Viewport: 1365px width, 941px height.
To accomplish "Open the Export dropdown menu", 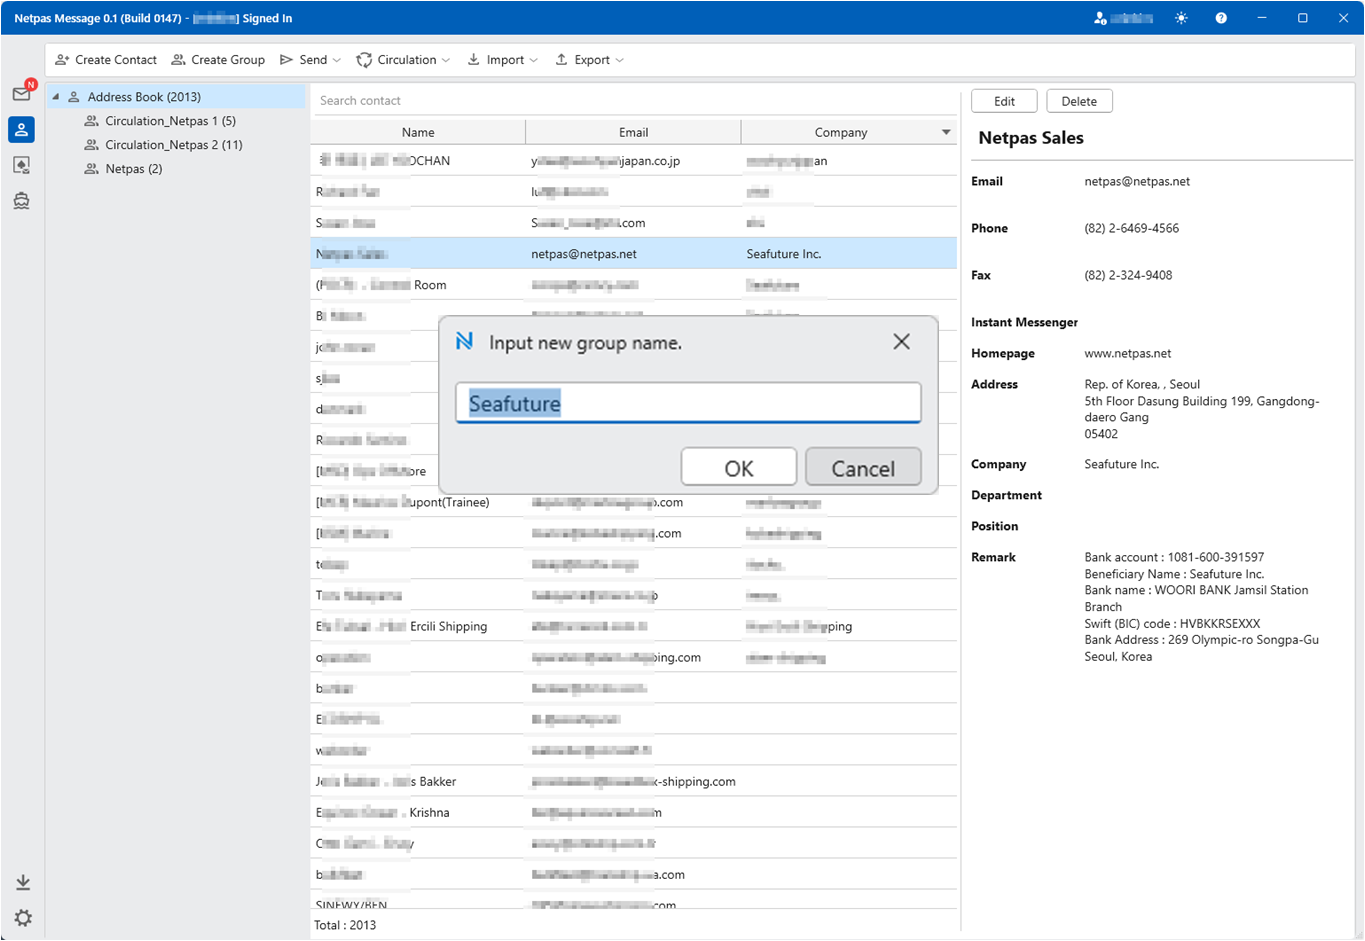I will (x=589, y=60).
